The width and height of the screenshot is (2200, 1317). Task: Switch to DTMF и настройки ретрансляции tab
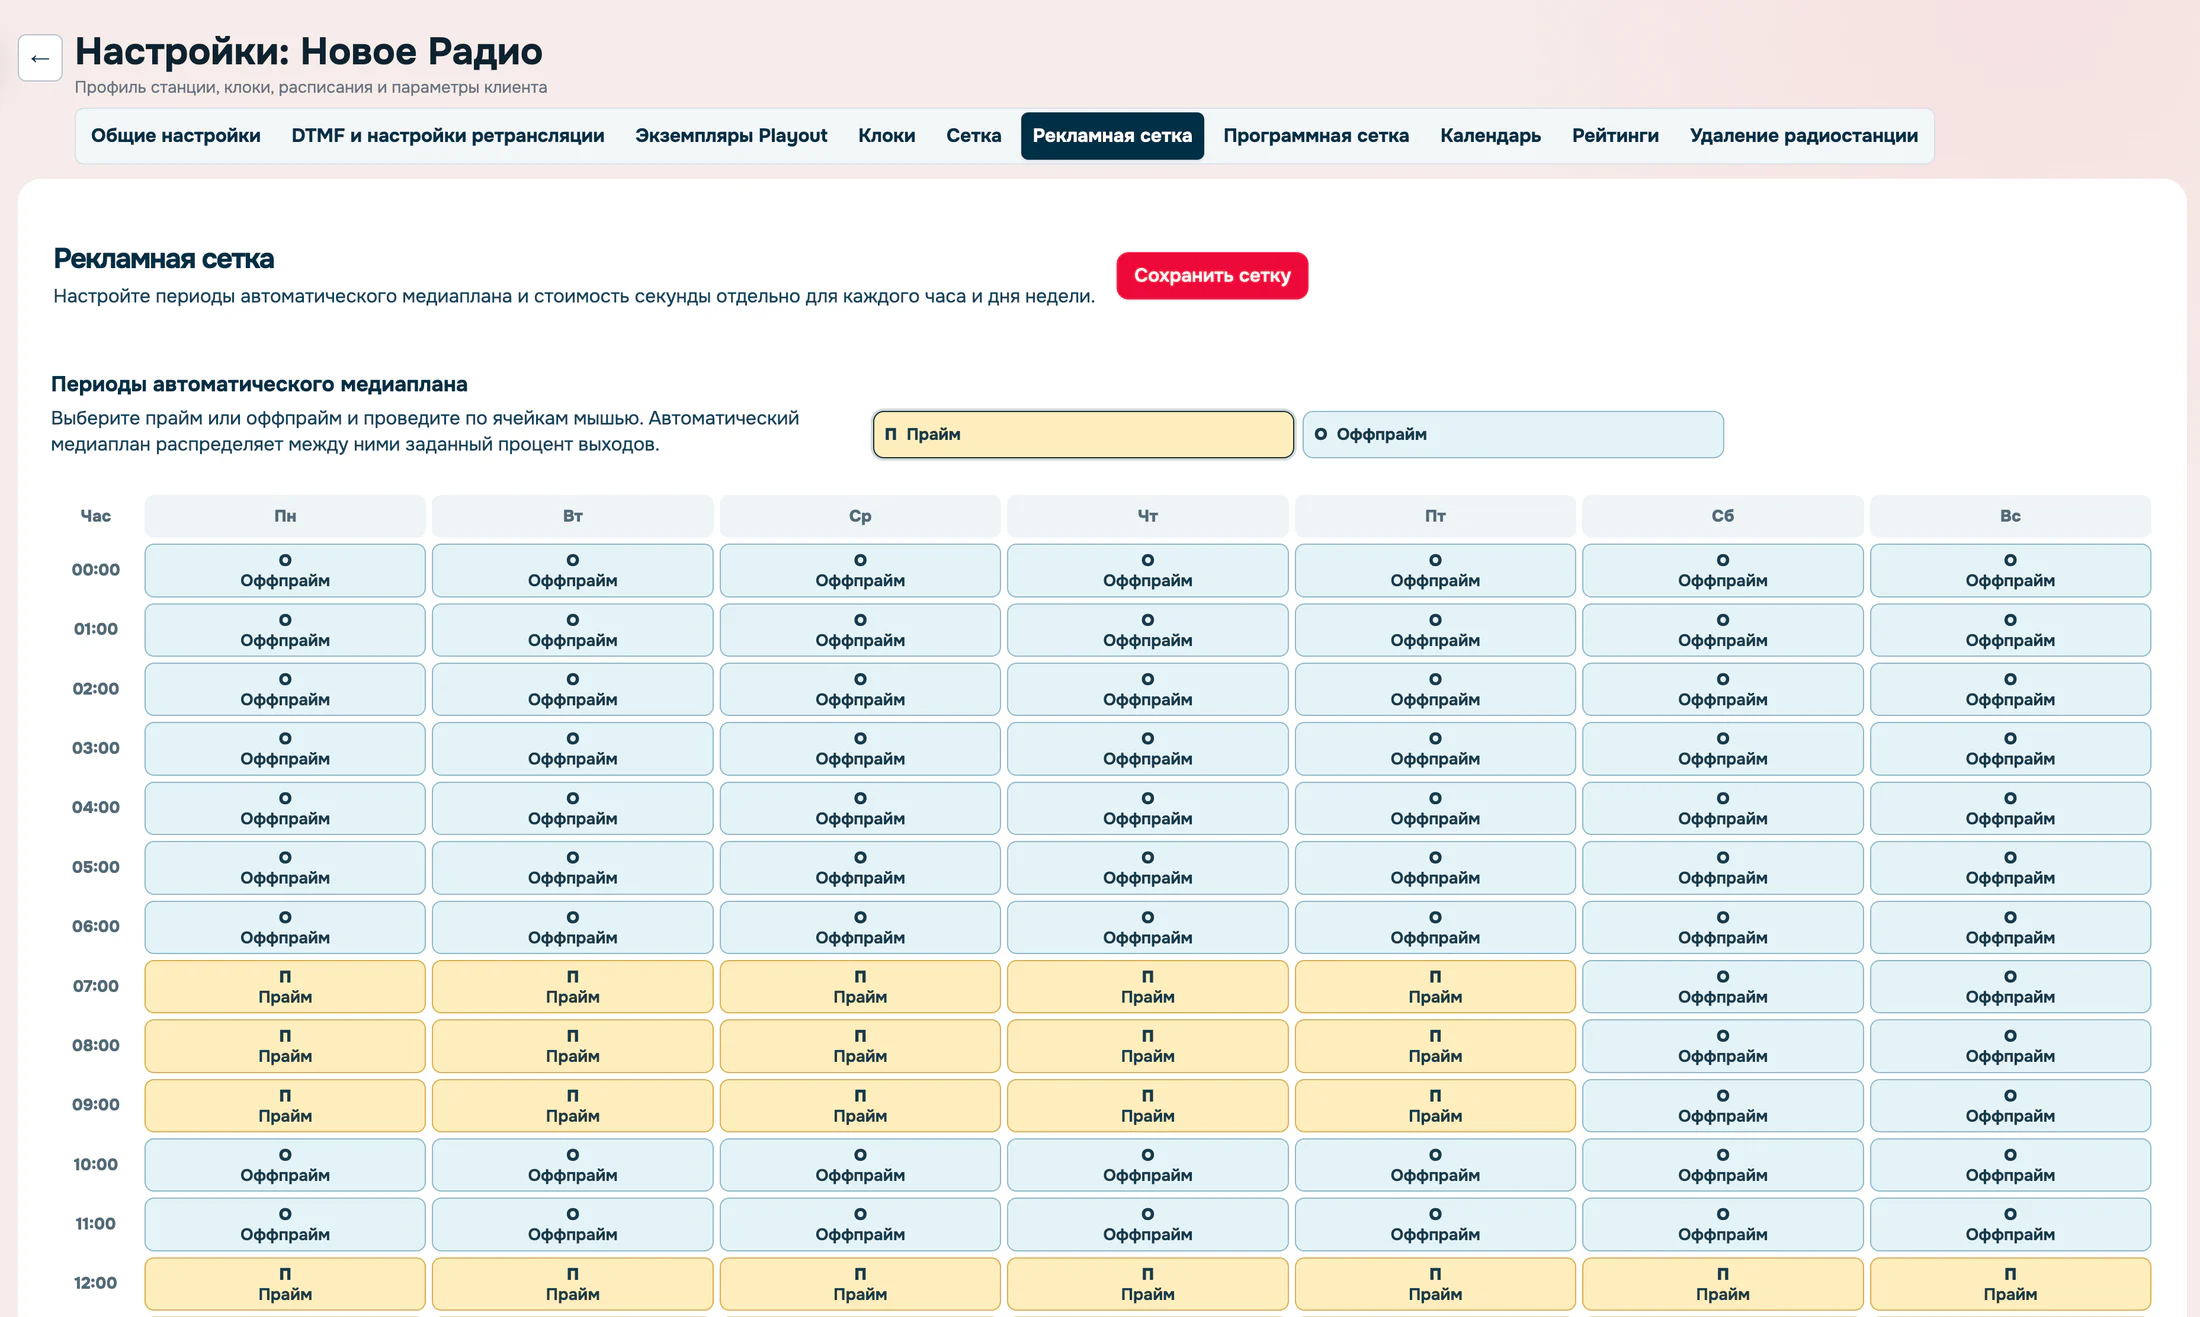[448, 136]
